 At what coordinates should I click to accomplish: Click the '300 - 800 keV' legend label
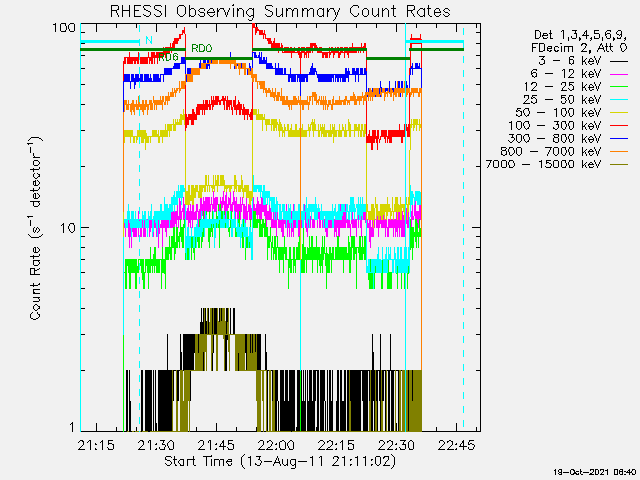pos(555,138)
